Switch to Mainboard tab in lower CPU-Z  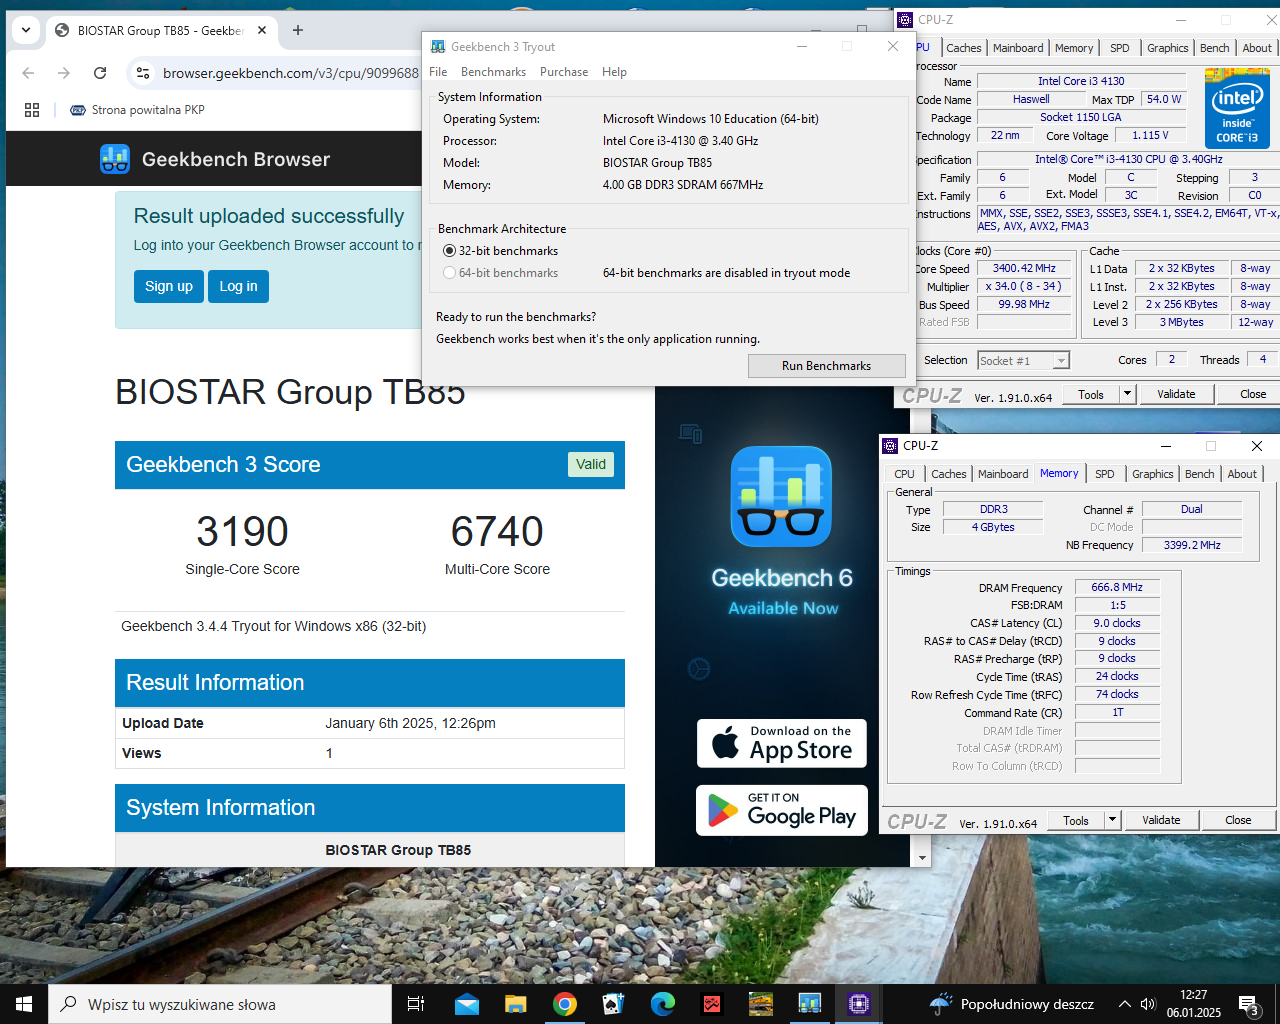(1003, 474)
